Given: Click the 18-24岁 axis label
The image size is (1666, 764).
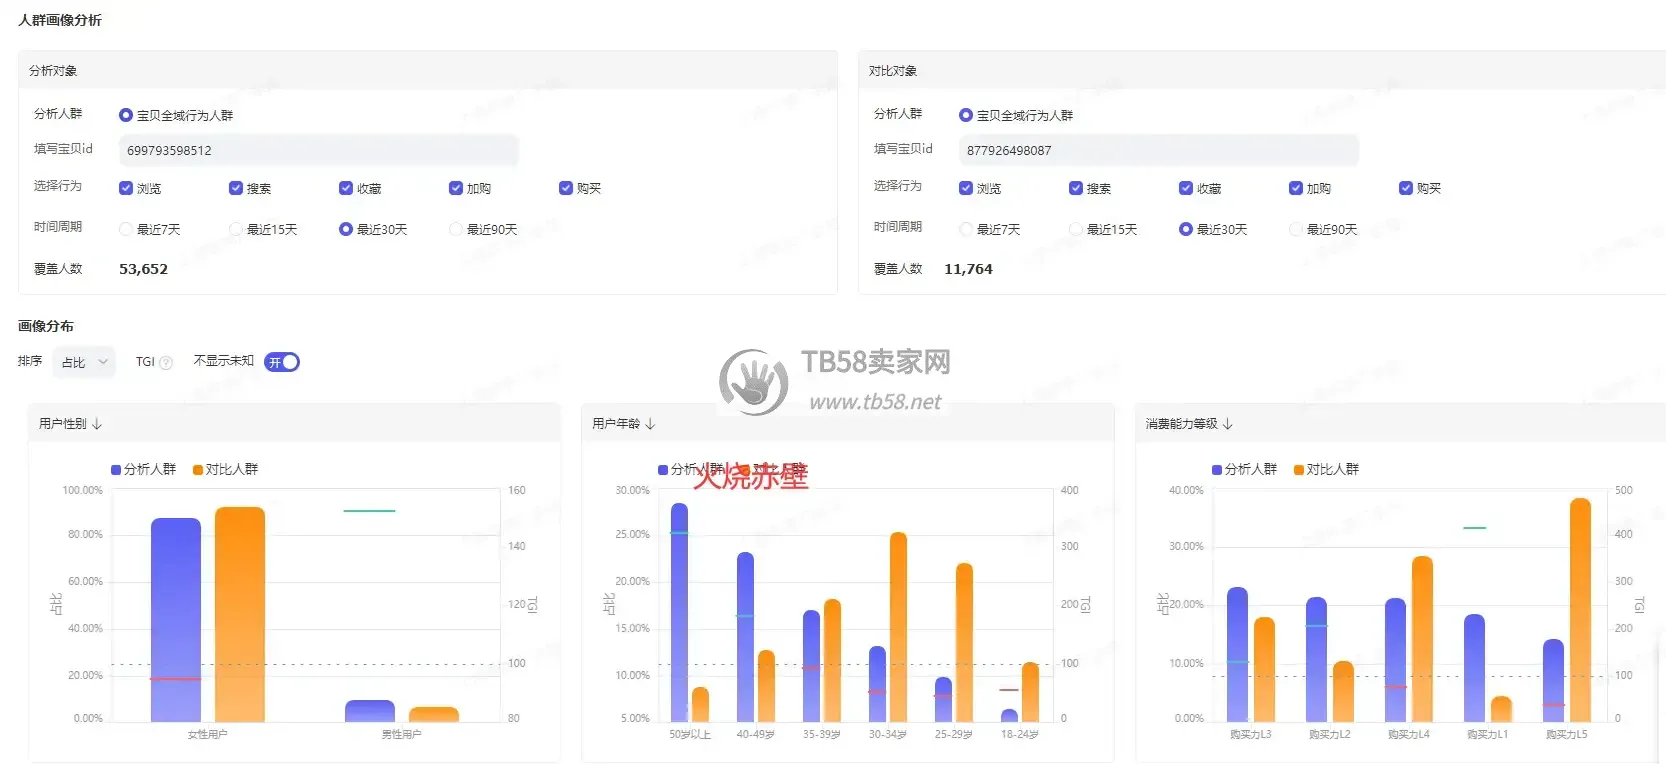Looking at the screenshot, I should tap(1020, 734).
